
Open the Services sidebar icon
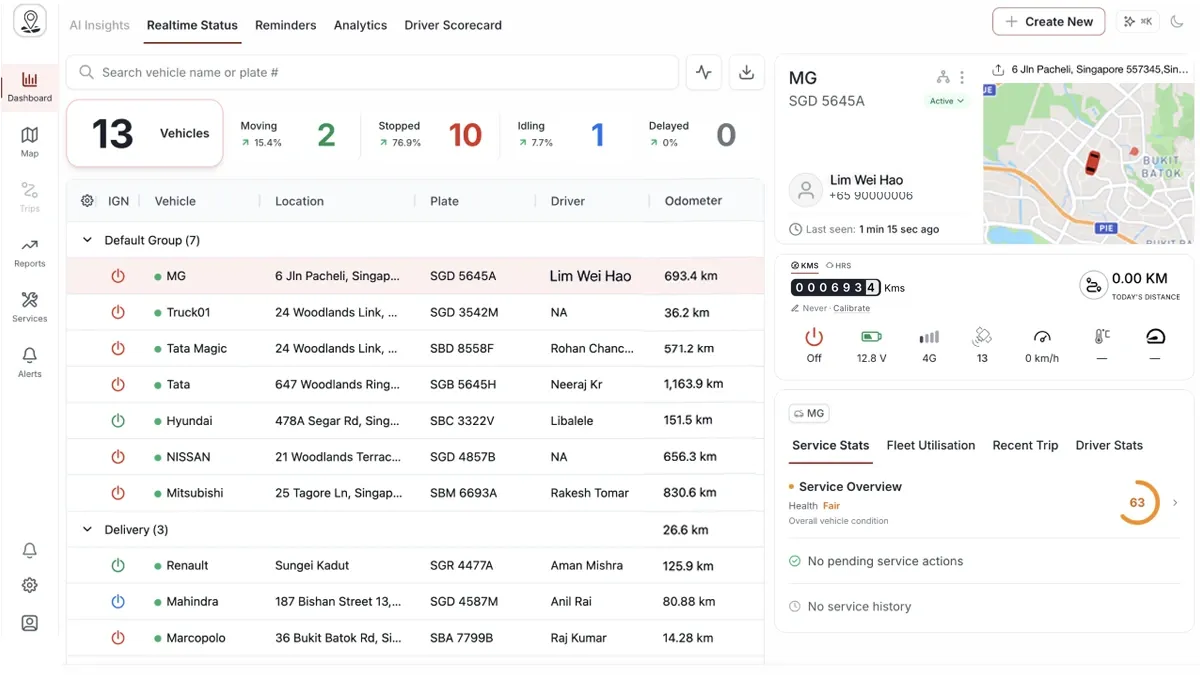pyautogui.click(x=29, y=307)
